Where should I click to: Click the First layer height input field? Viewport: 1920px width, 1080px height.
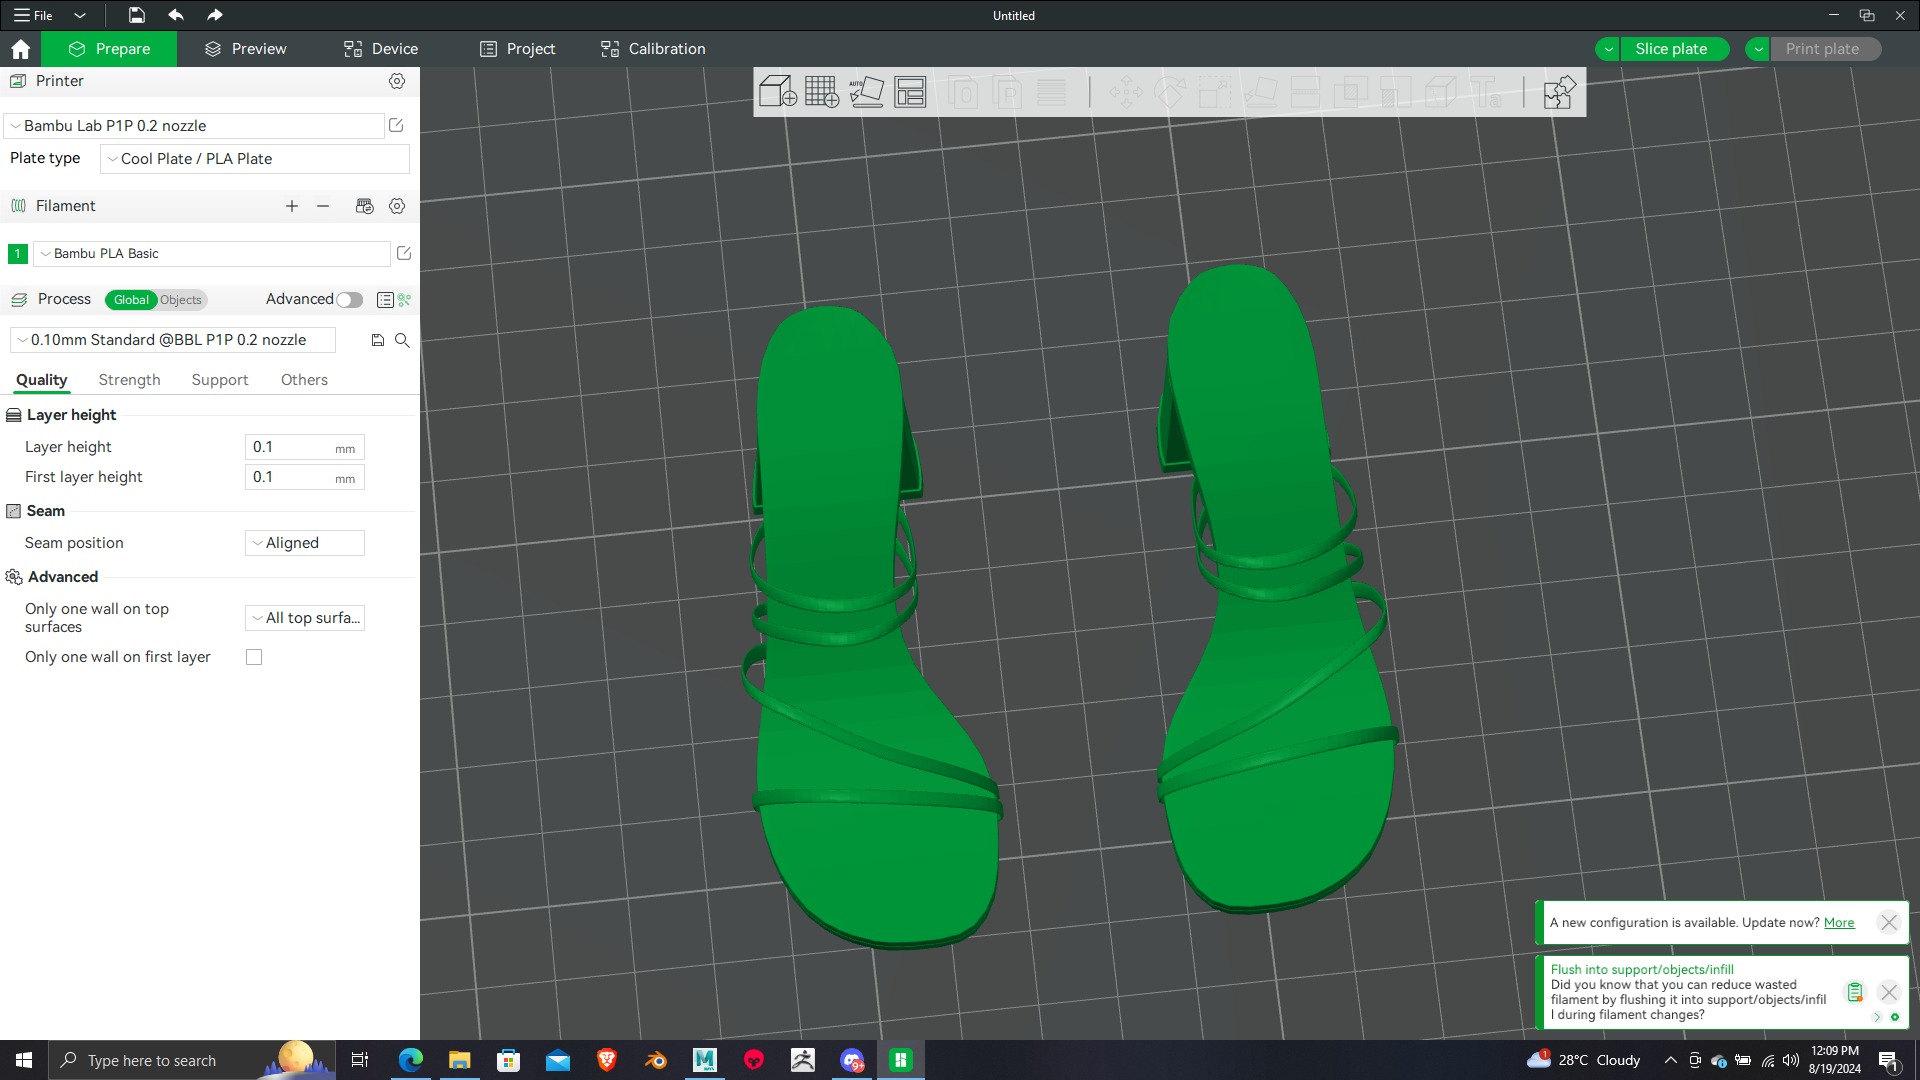click(x=305, y=477)
